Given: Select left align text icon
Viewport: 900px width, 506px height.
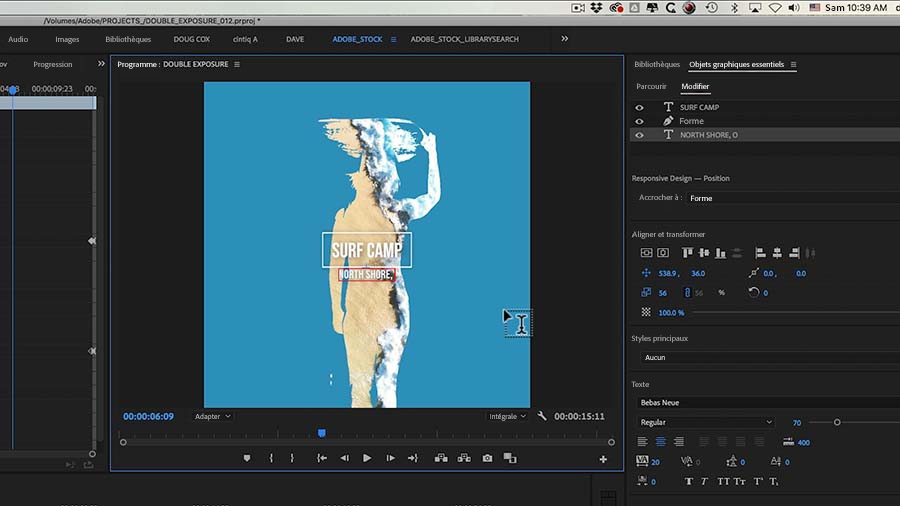Looking at the screenshot, I should pyautogui.click(x=643, y=442).
